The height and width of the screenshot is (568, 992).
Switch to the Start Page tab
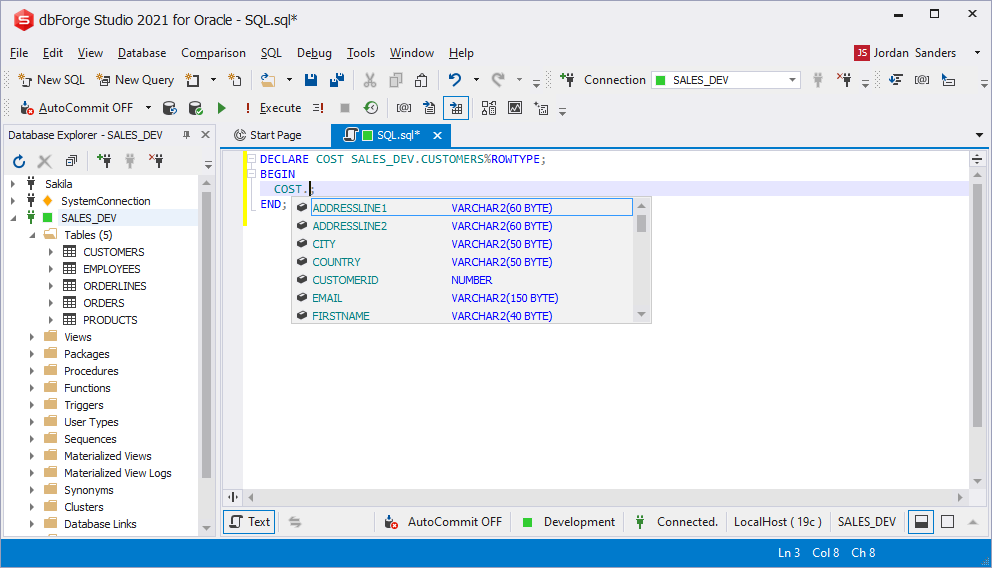[268, 135]
